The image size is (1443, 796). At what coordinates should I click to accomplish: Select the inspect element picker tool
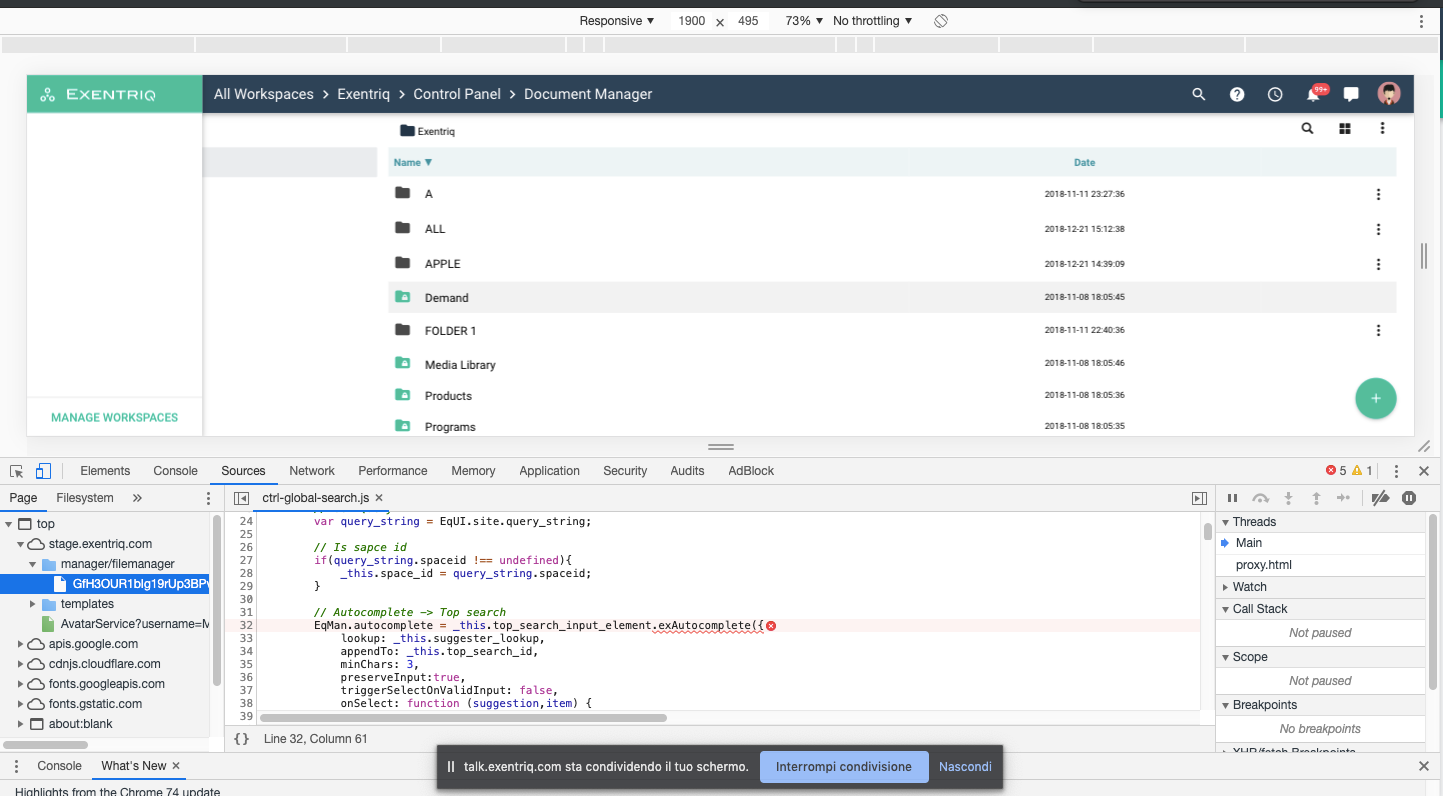pyautogui.click(x=17, y=471)
